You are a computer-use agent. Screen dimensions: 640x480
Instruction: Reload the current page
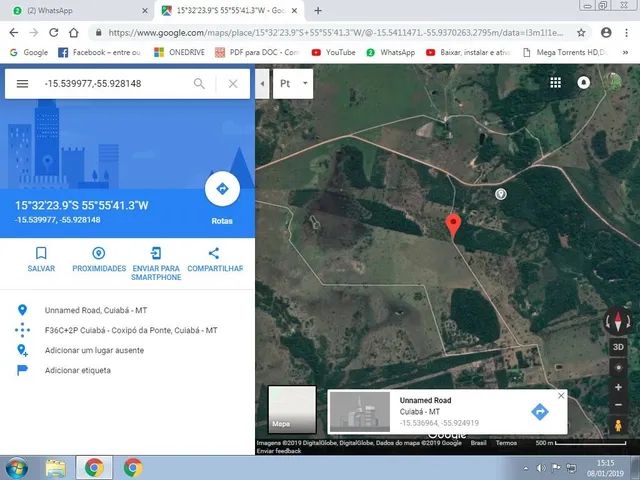[x=53, y=33]
